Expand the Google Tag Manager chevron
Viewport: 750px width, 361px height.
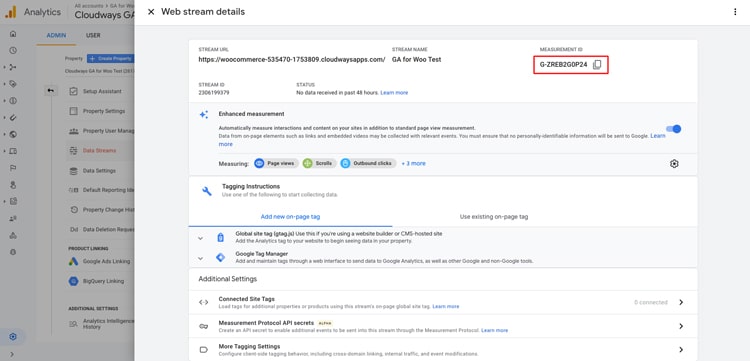click(200, 258)
